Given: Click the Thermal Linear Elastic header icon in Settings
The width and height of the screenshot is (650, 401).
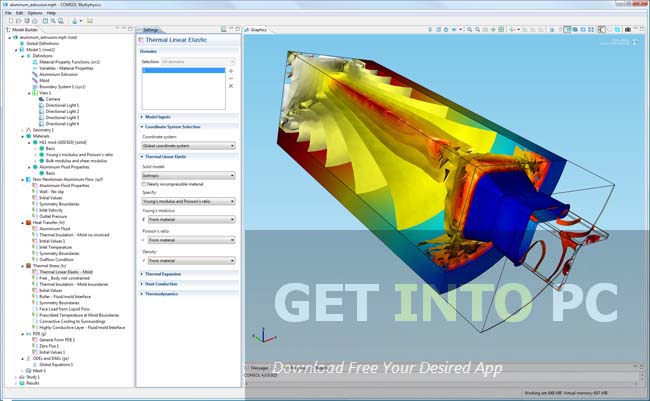Looking at the screenshot, I should (141, 40).
